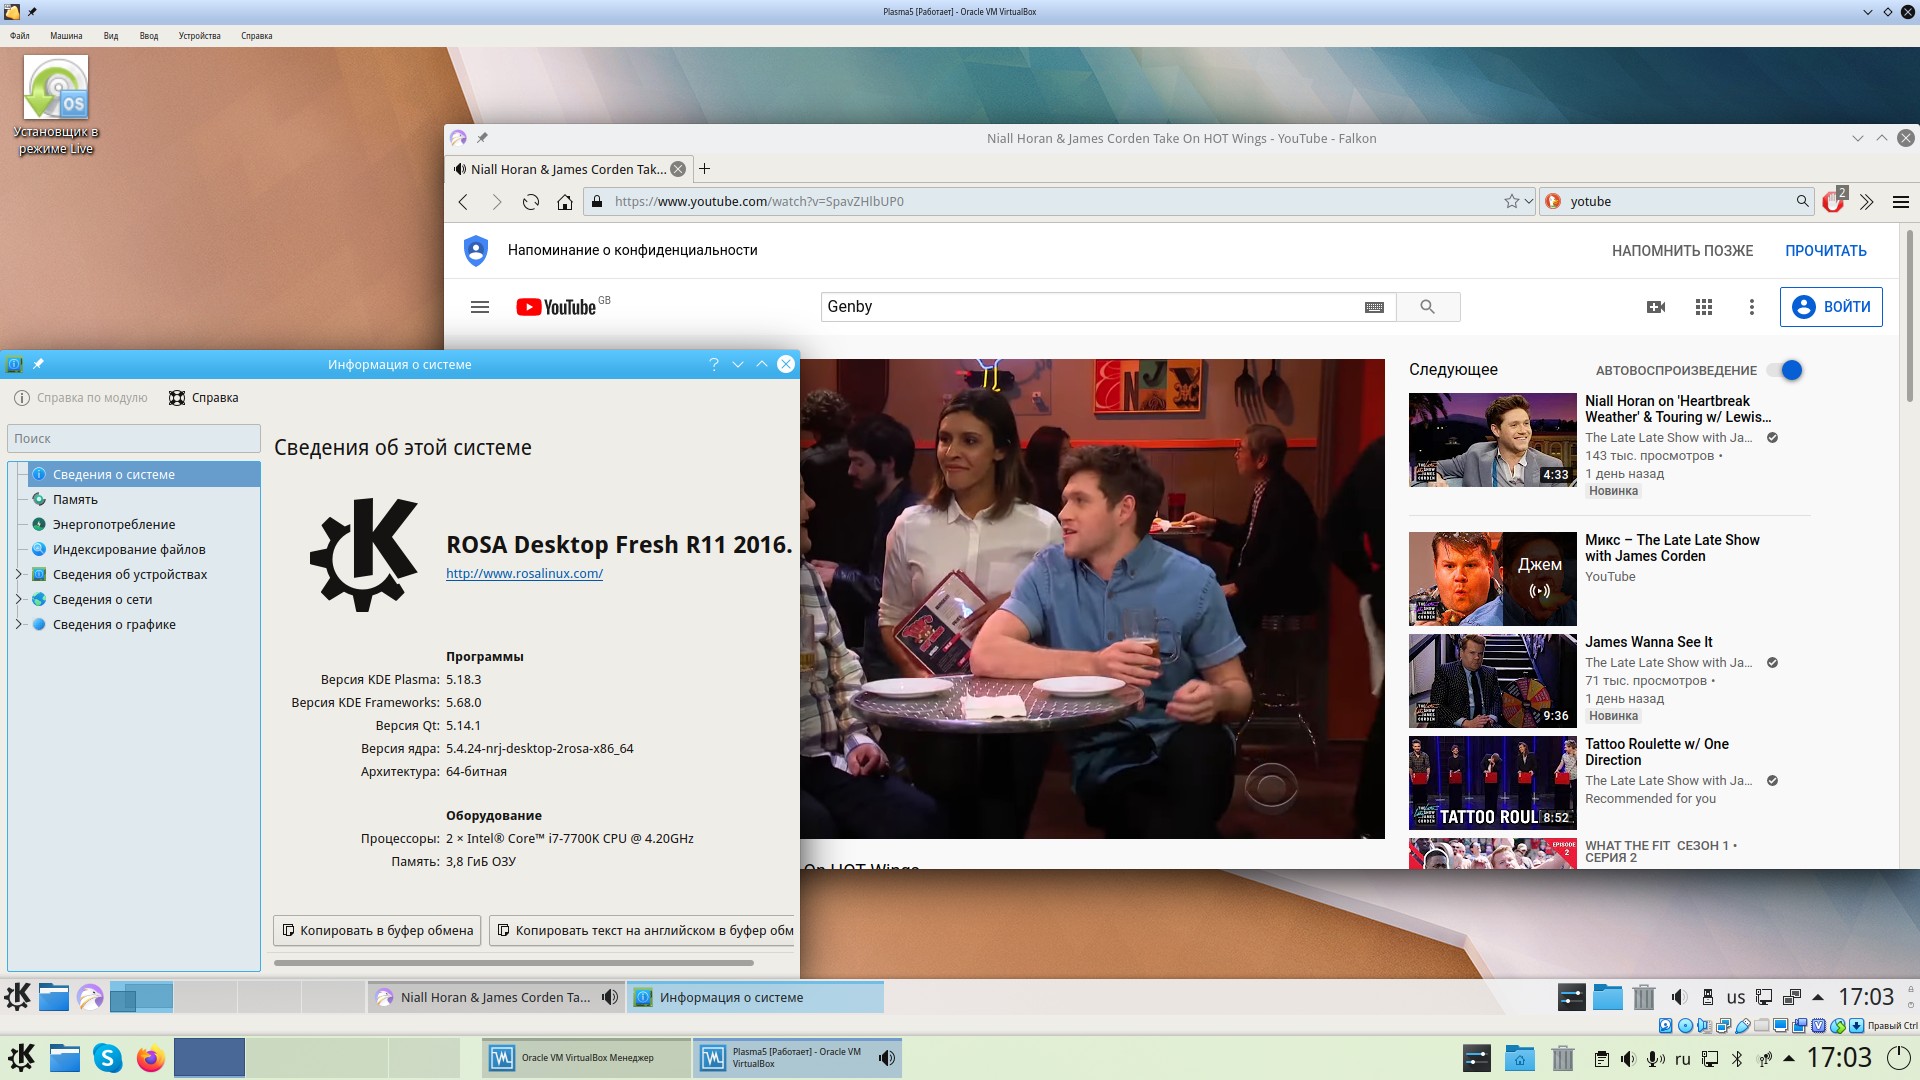Toggle the autoplay switch off

click(x=1785, y=370)
